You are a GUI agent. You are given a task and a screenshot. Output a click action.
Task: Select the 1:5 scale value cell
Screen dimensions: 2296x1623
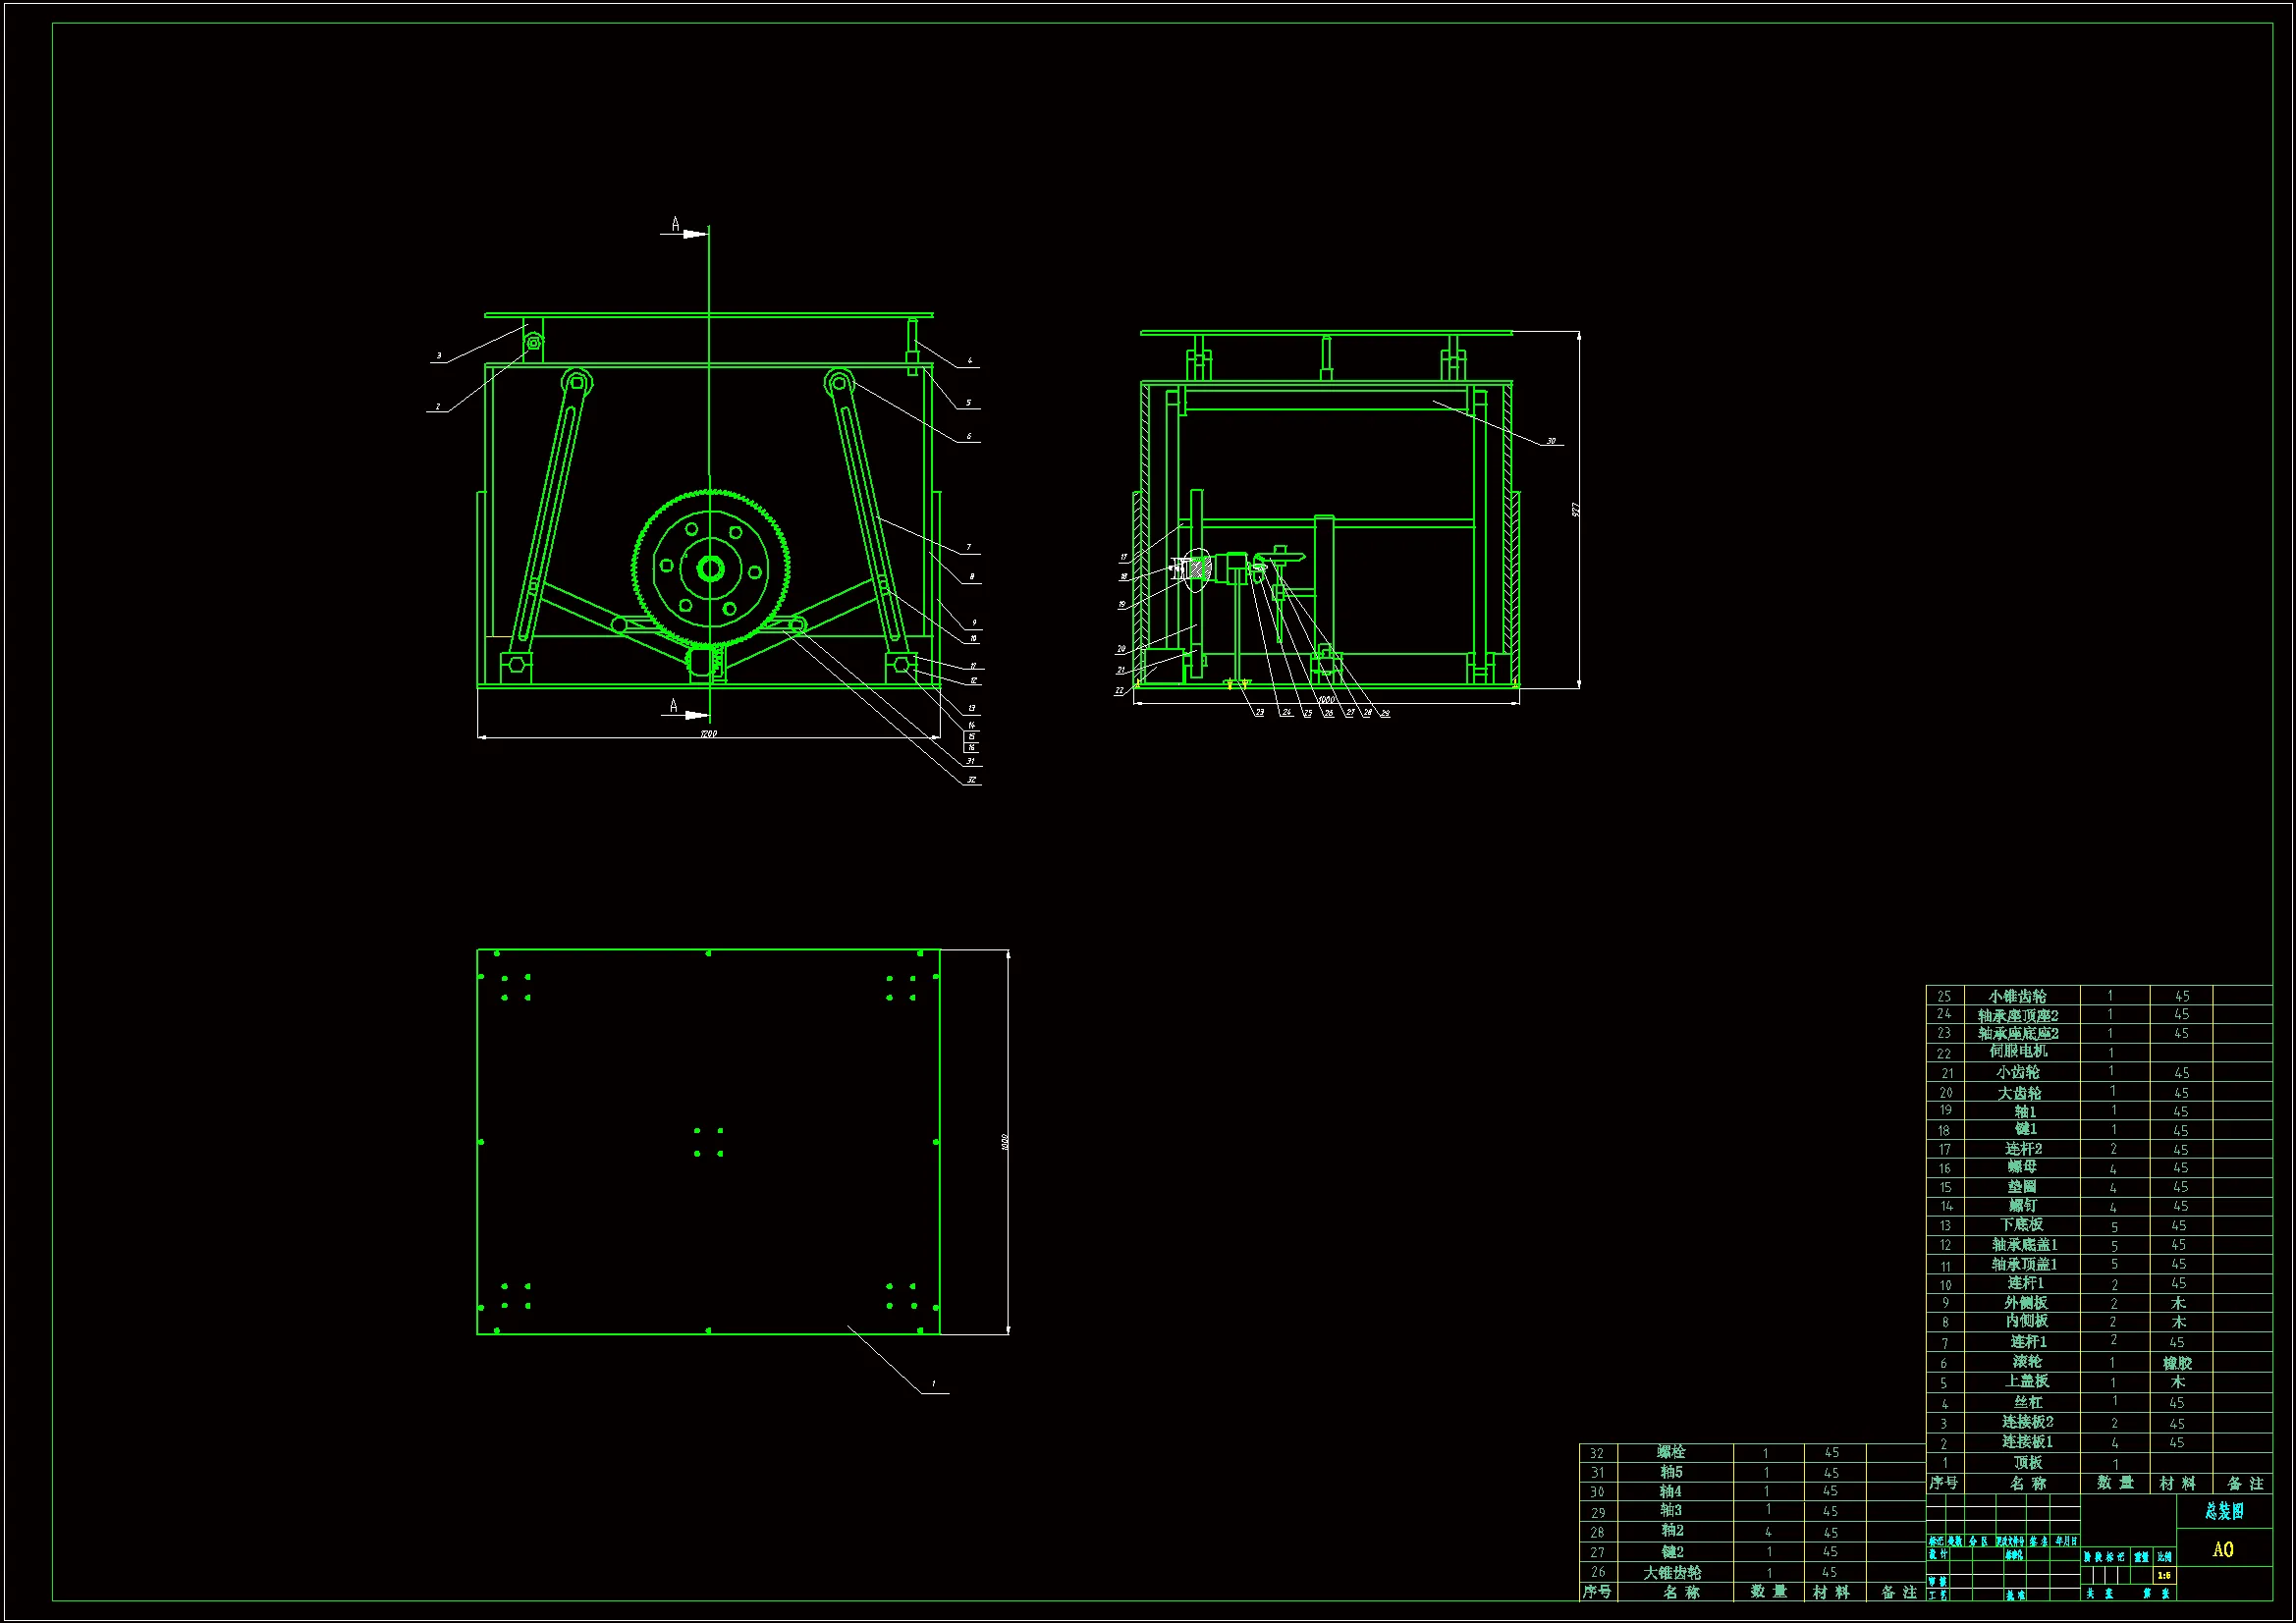point(2164,1575)
